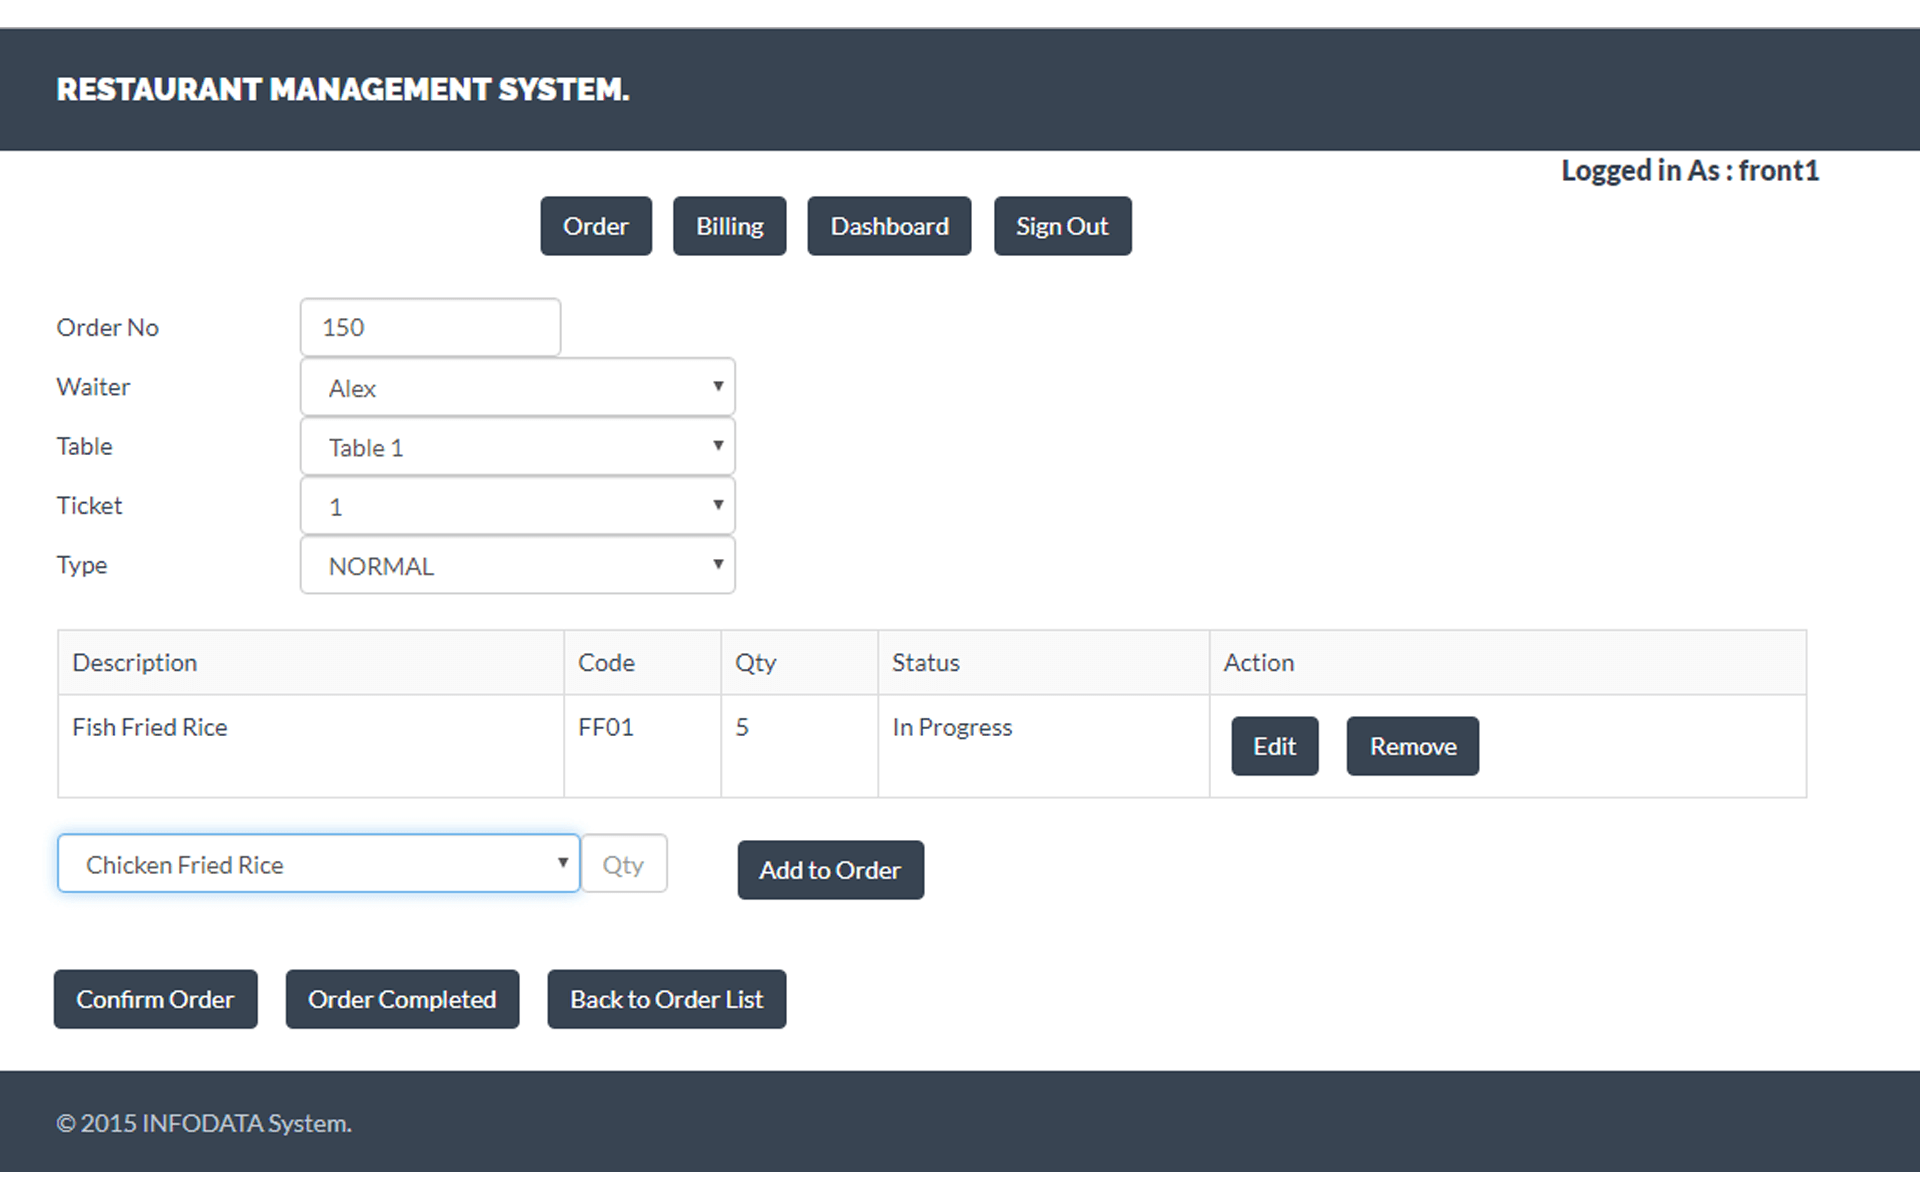Sign Out of the system
1920x1197 pixels.
pyautogui.click(x=1062, y=226)
